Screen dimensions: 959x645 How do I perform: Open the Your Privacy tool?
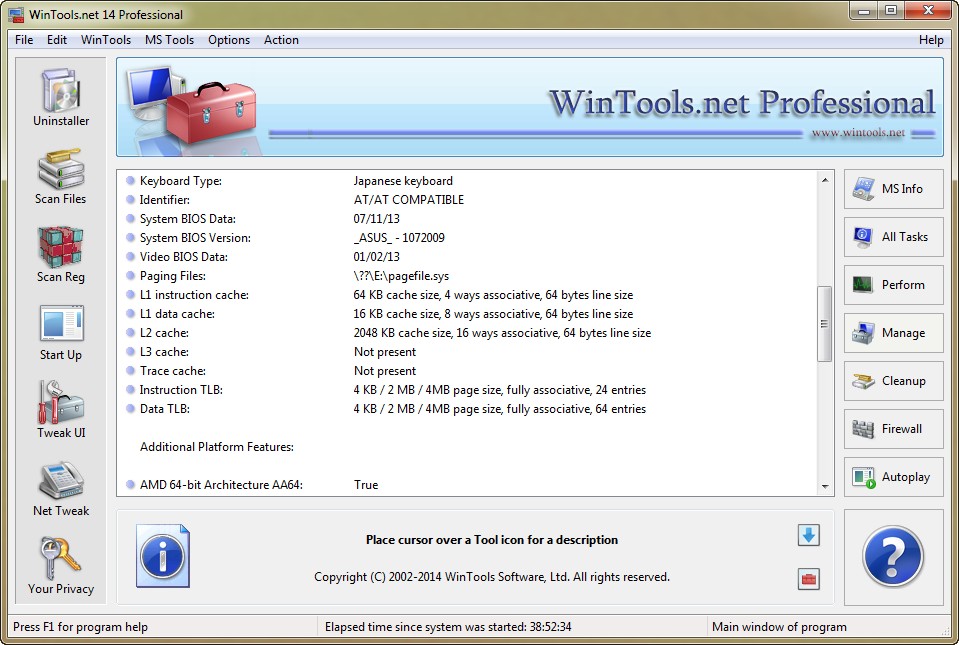tap(61, 566)
